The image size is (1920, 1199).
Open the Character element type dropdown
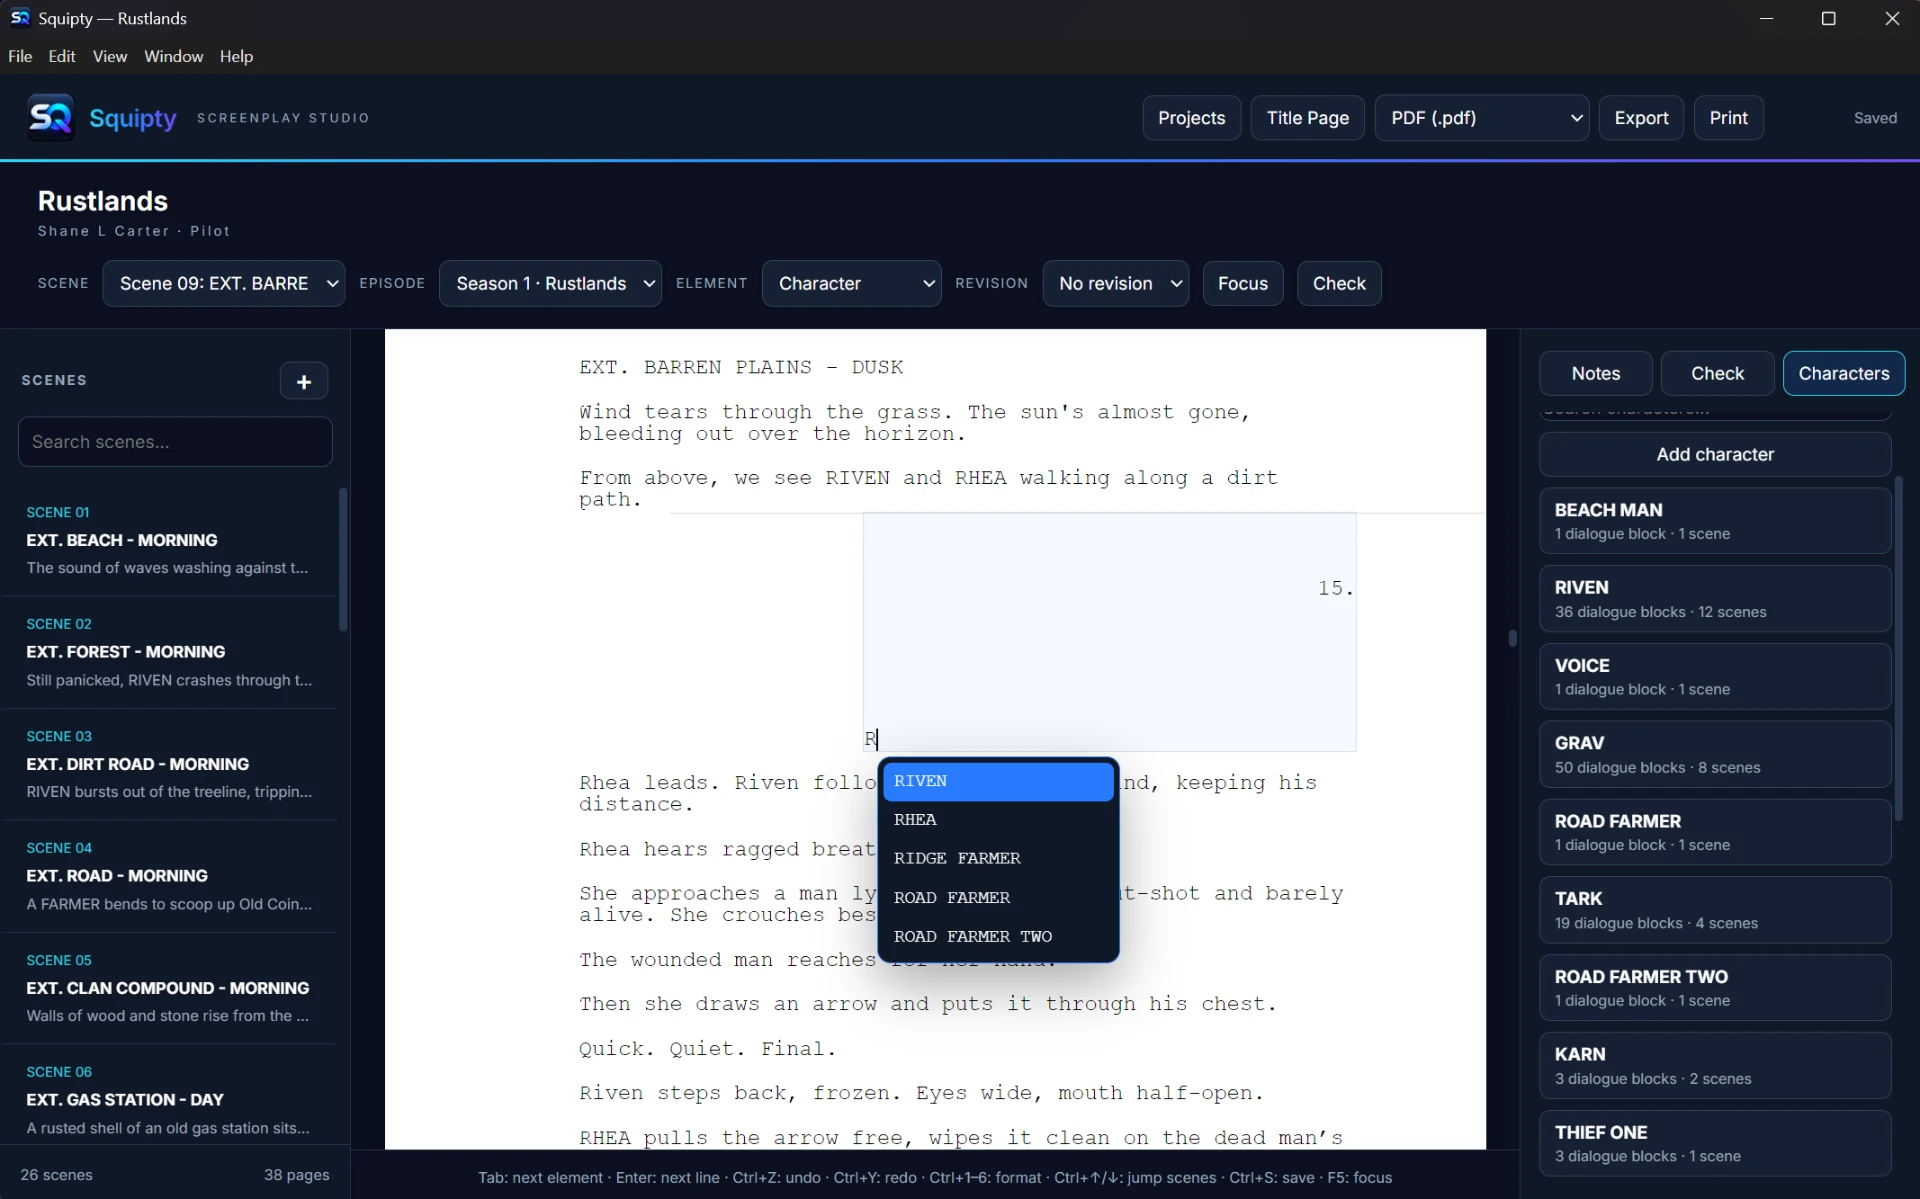(x=851, y=283)
